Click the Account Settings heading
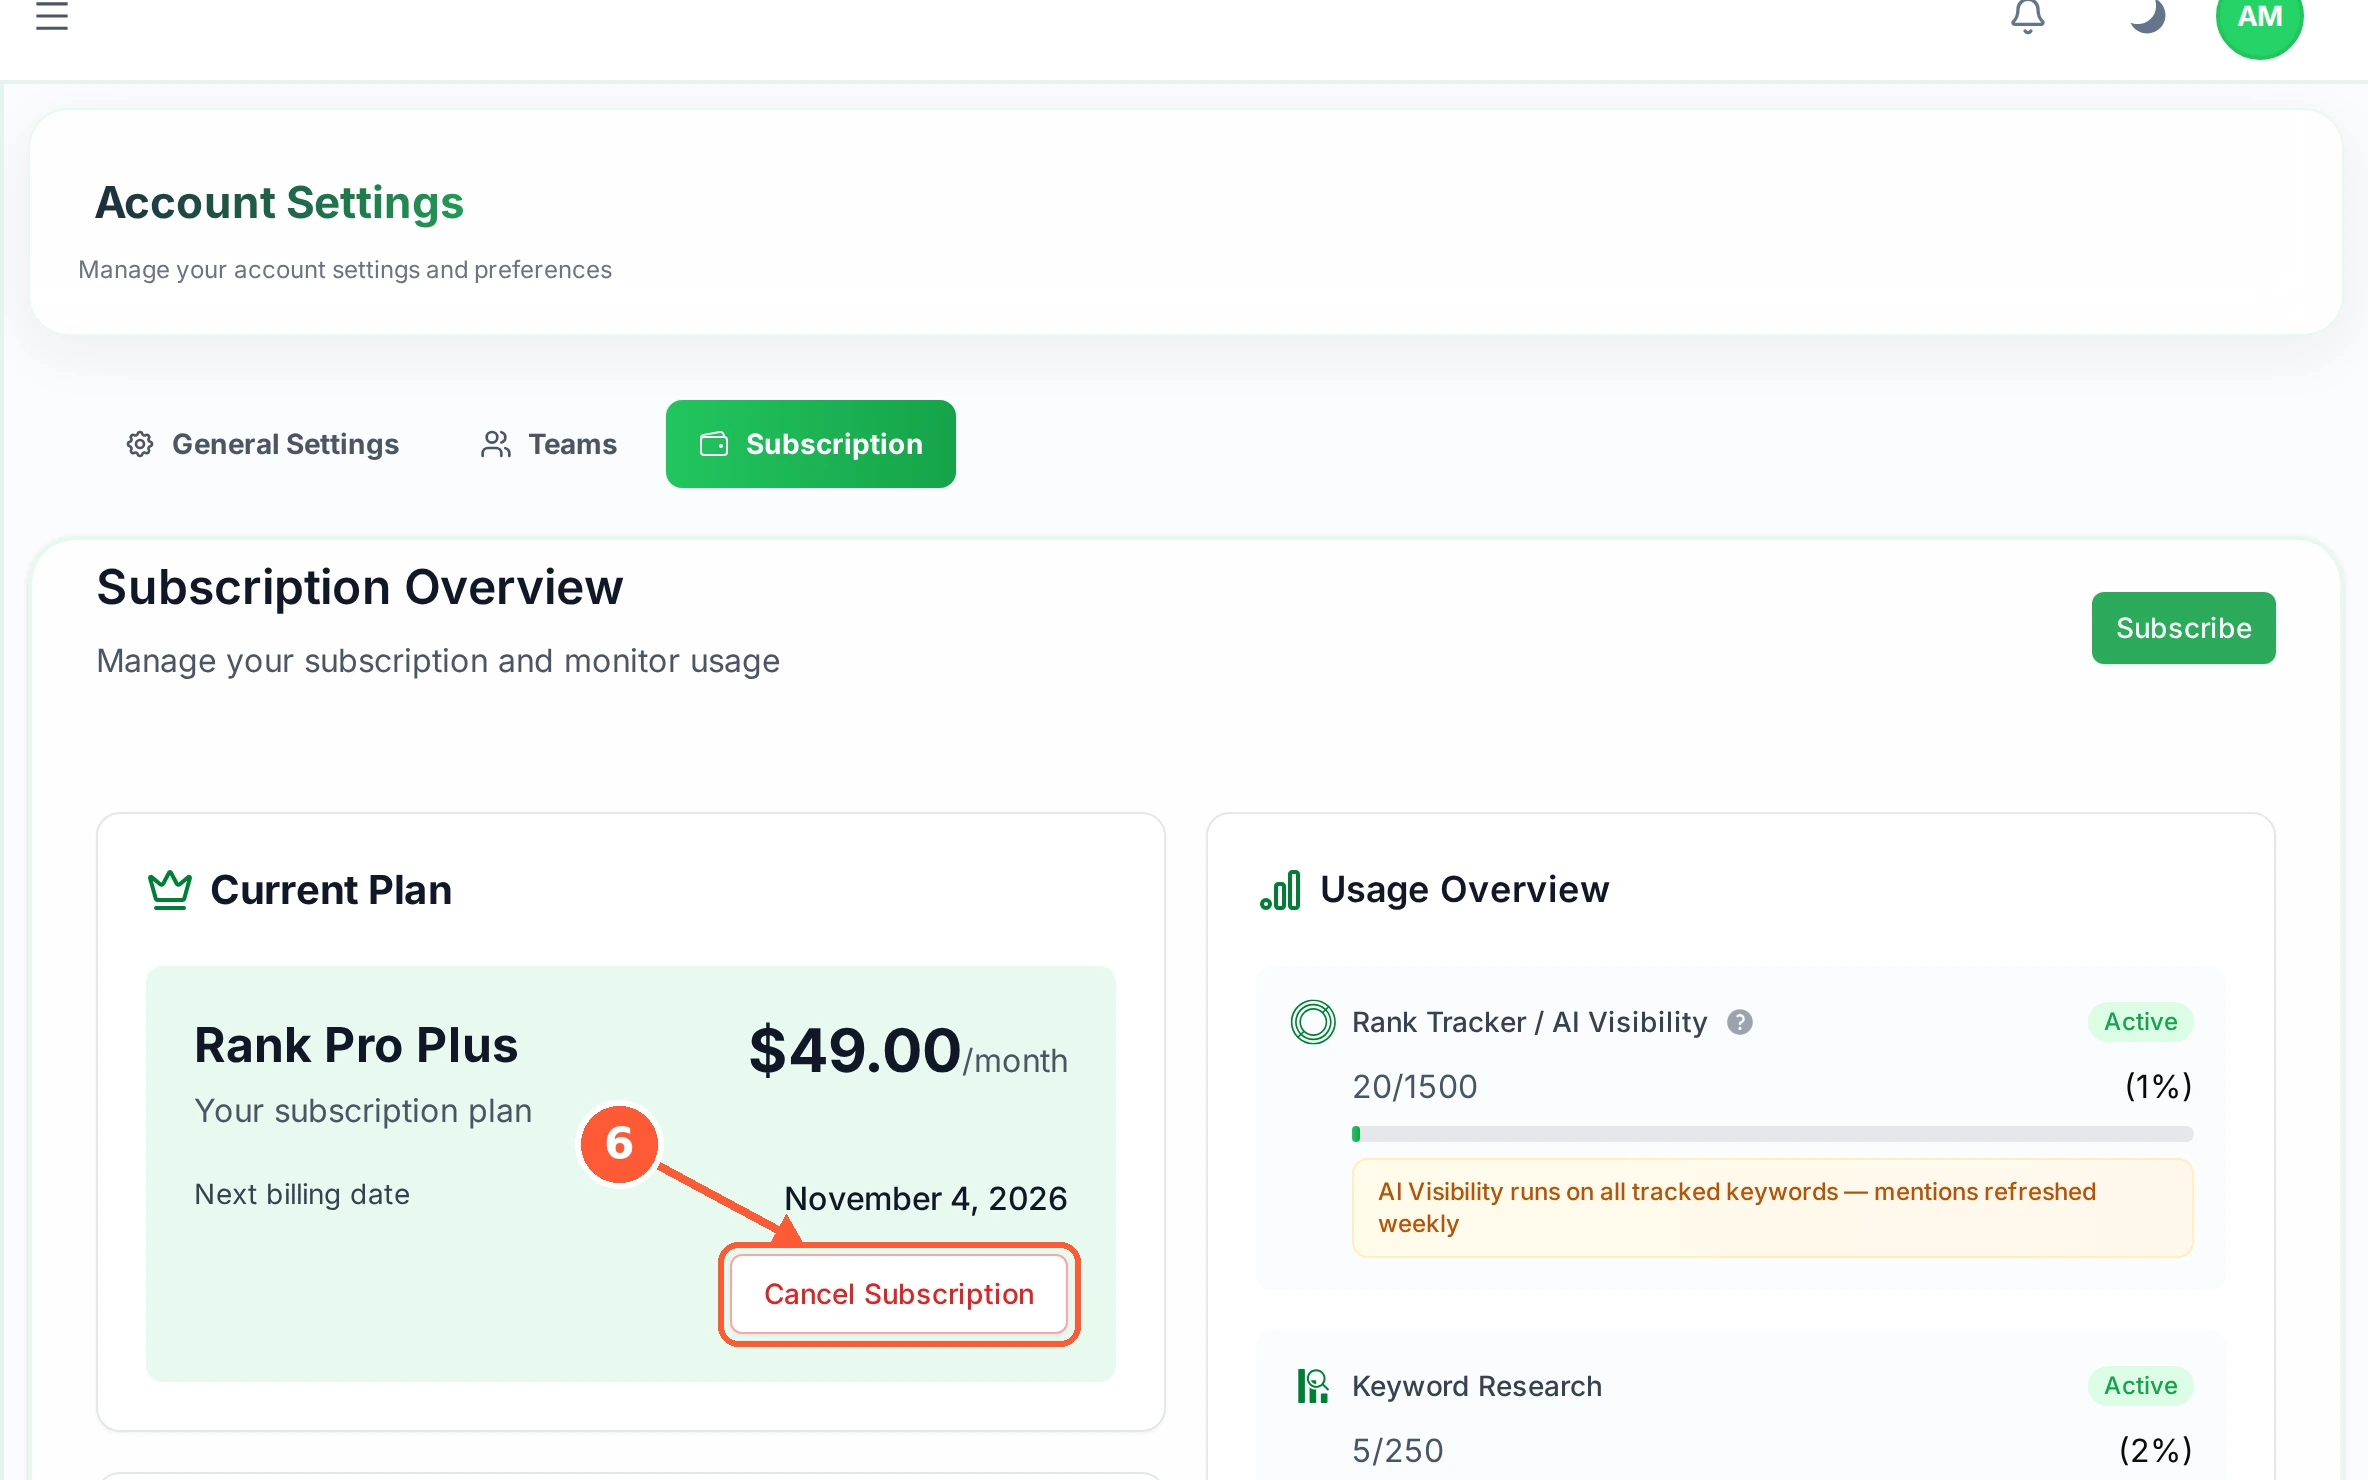This screenshot has width=2368, height=1480. coord(279,203)
